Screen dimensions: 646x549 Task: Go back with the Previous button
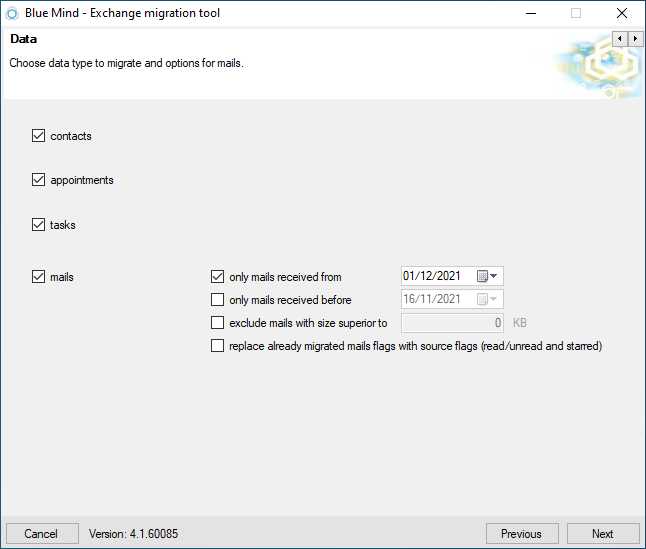[522, 534]
